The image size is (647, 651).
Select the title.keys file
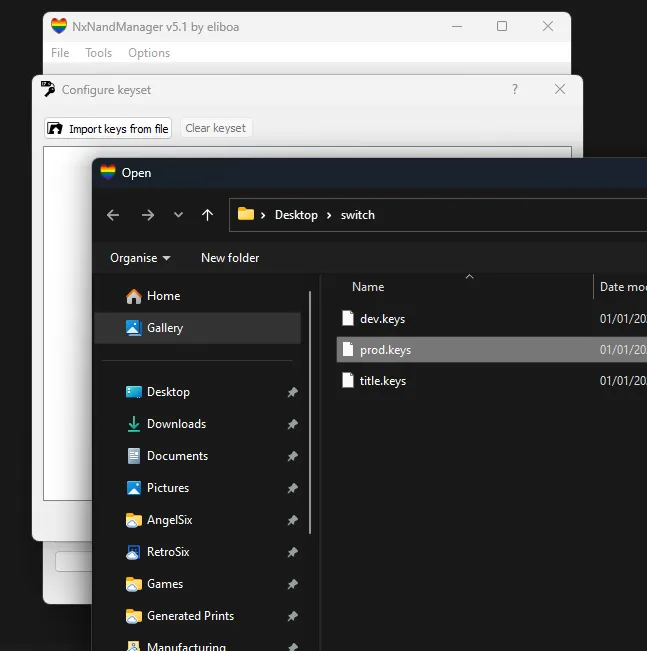click(382, 381)
